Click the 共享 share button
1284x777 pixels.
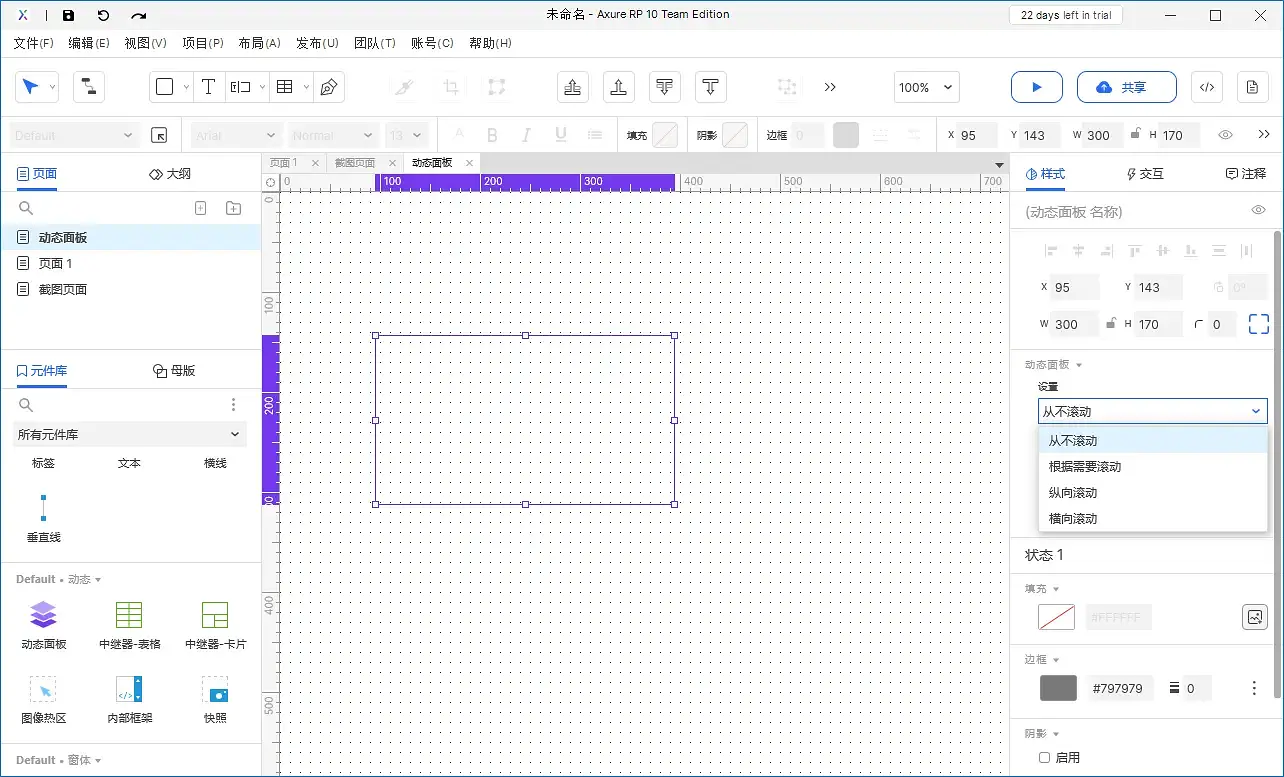[1127, 87]
